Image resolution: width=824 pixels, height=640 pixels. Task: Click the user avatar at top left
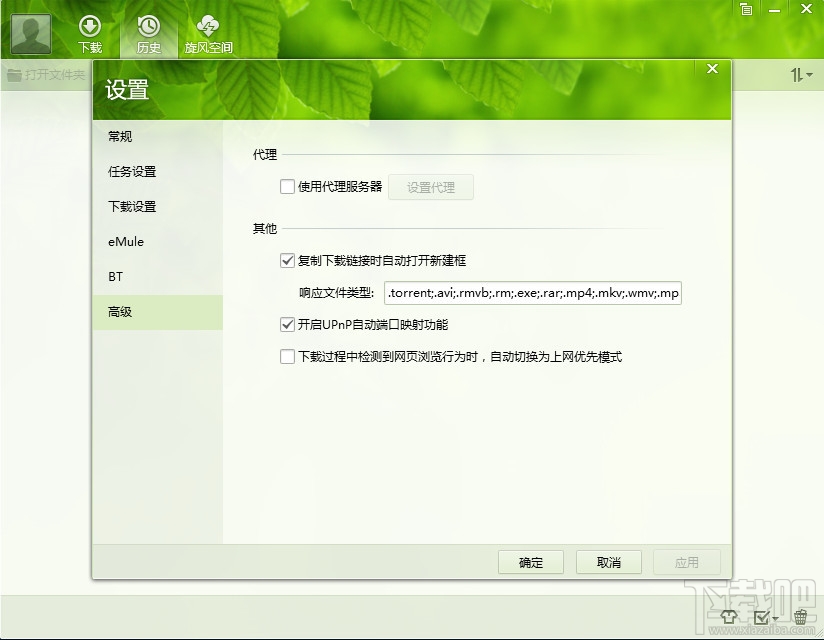30,33
